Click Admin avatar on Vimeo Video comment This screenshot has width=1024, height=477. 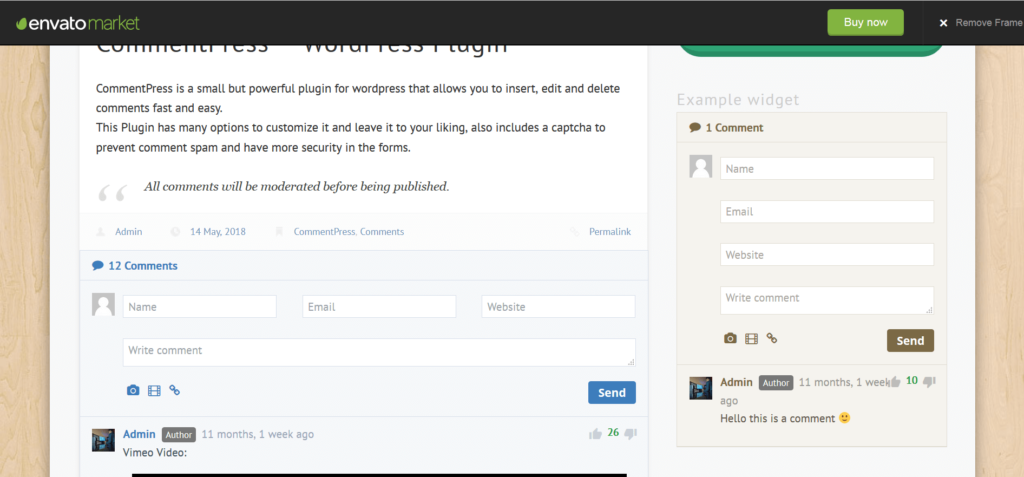pyautogui.click(x=103, y=440)
